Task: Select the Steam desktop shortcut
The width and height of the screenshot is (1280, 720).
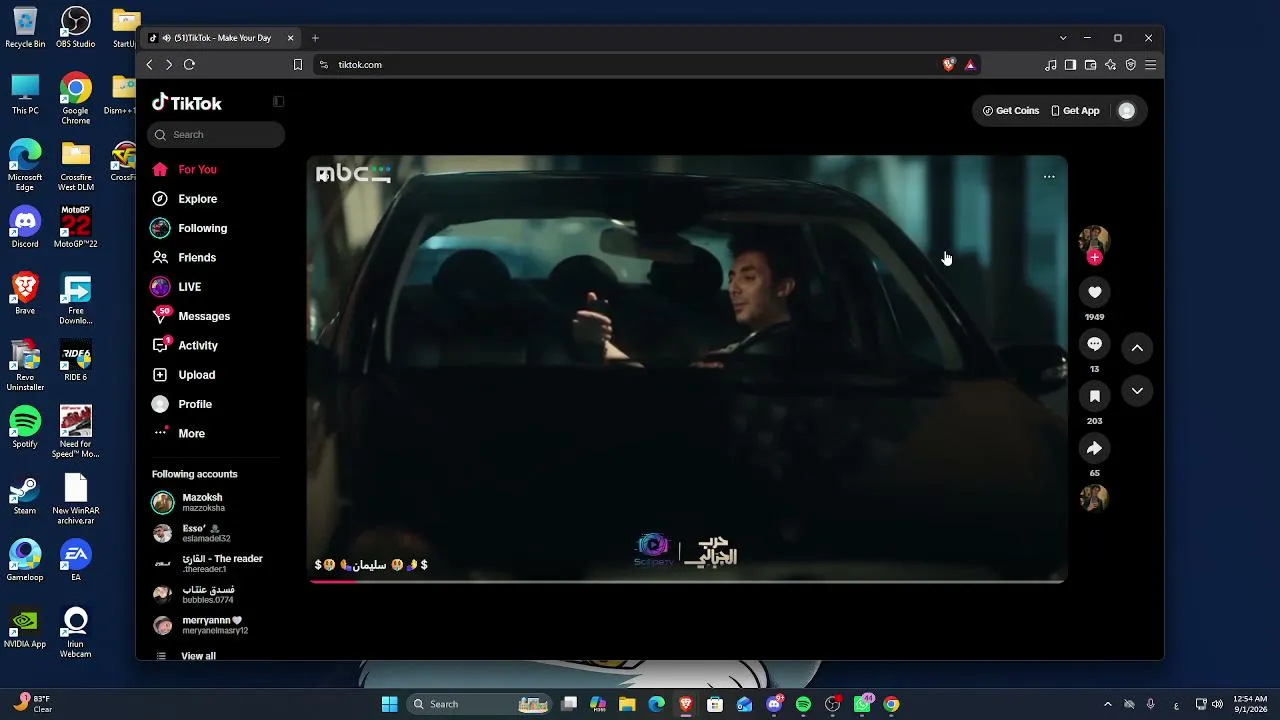Action: click(x=25, y=495)
